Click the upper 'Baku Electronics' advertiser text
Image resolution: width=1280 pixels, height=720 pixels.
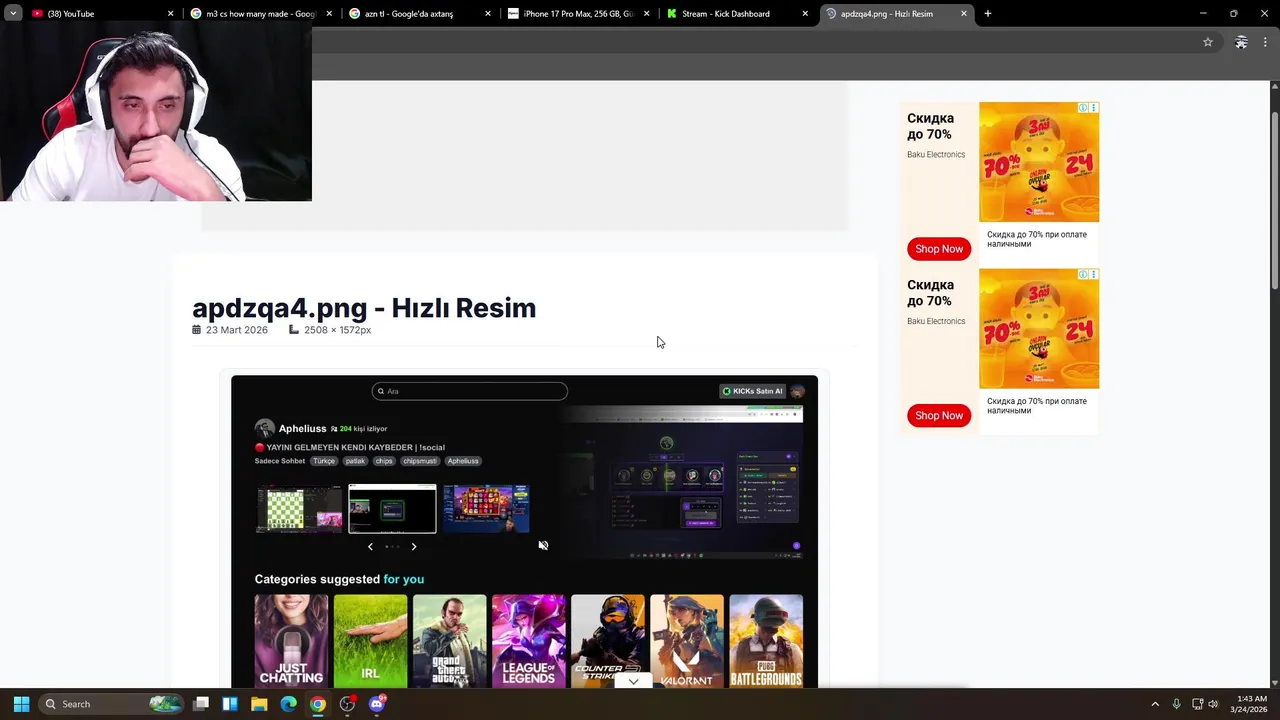(936, 155)
